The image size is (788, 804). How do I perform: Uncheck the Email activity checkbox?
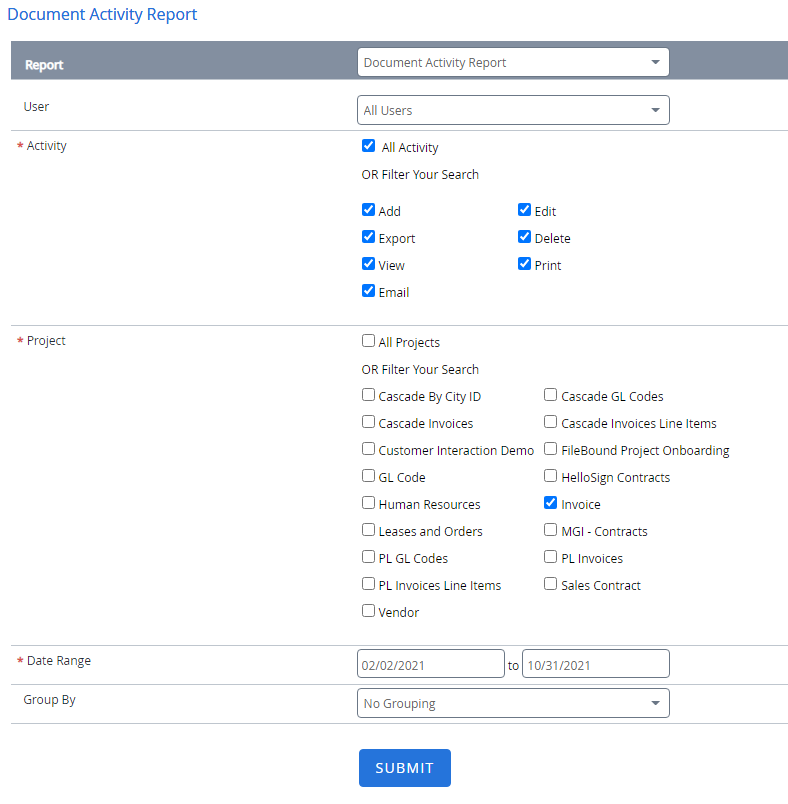369,292
